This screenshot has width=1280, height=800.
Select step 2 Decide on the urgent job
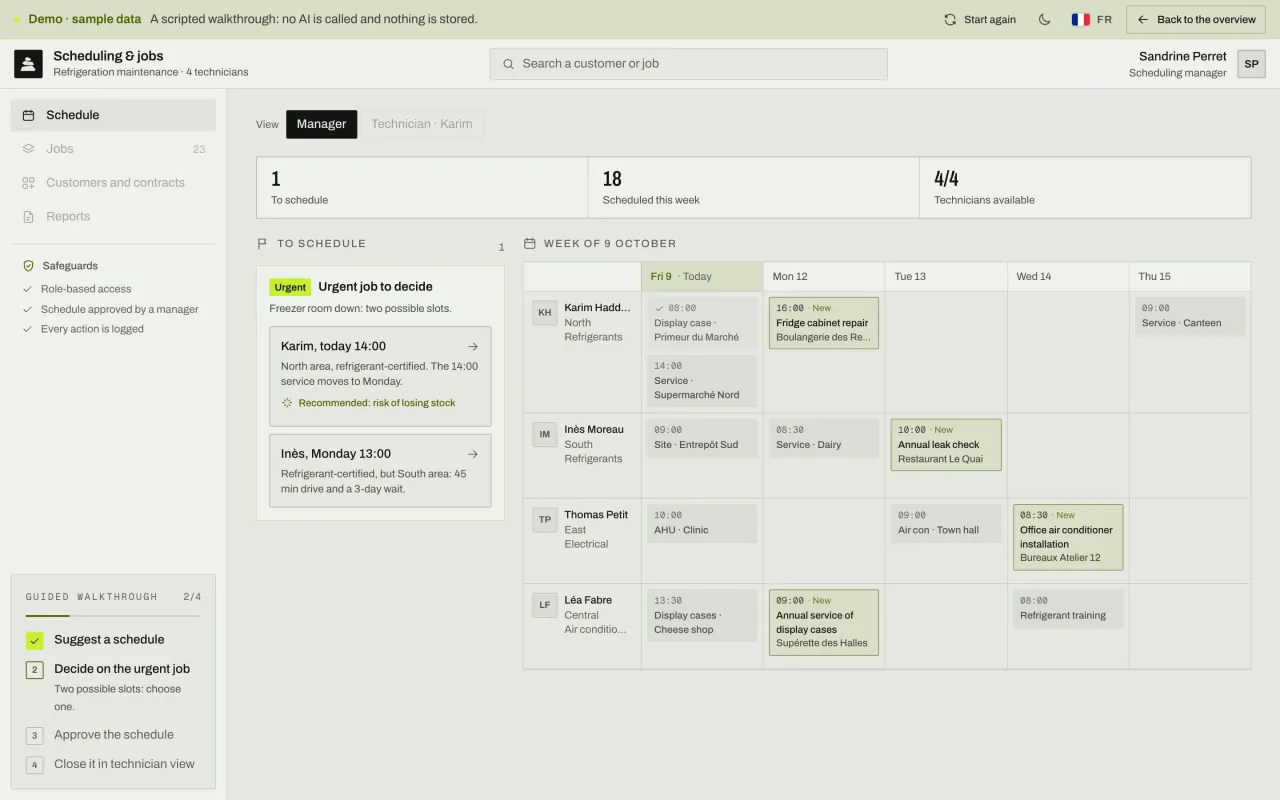tap(113, 686)
